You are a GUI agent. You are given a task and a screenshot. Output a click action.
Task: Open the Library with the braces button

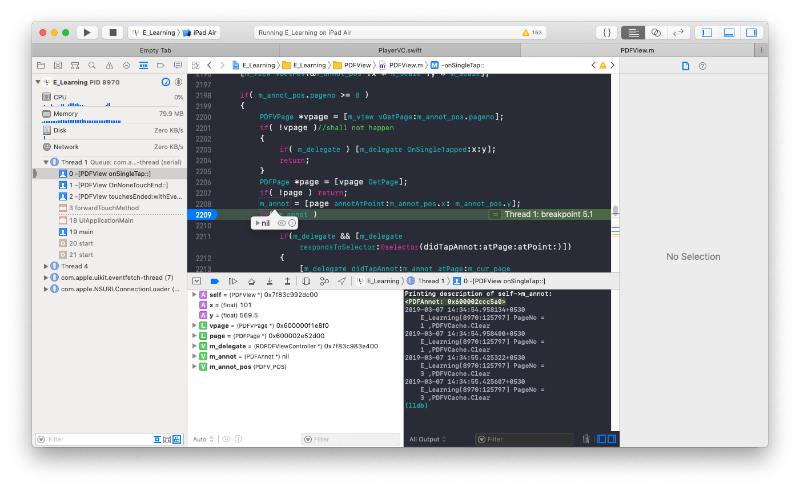pyautogui.click(x=606, y=32)
